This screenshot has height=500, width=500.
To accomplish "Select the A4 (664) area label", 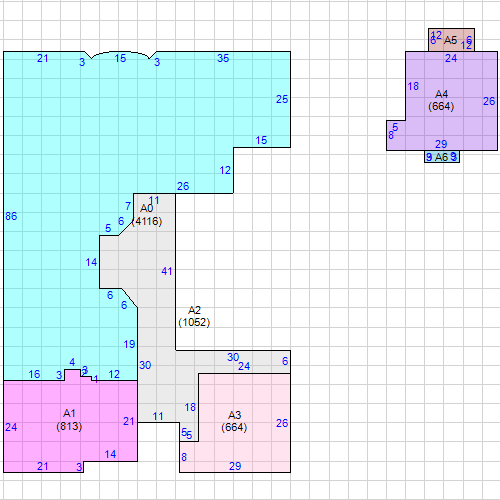I will point(441,100).
